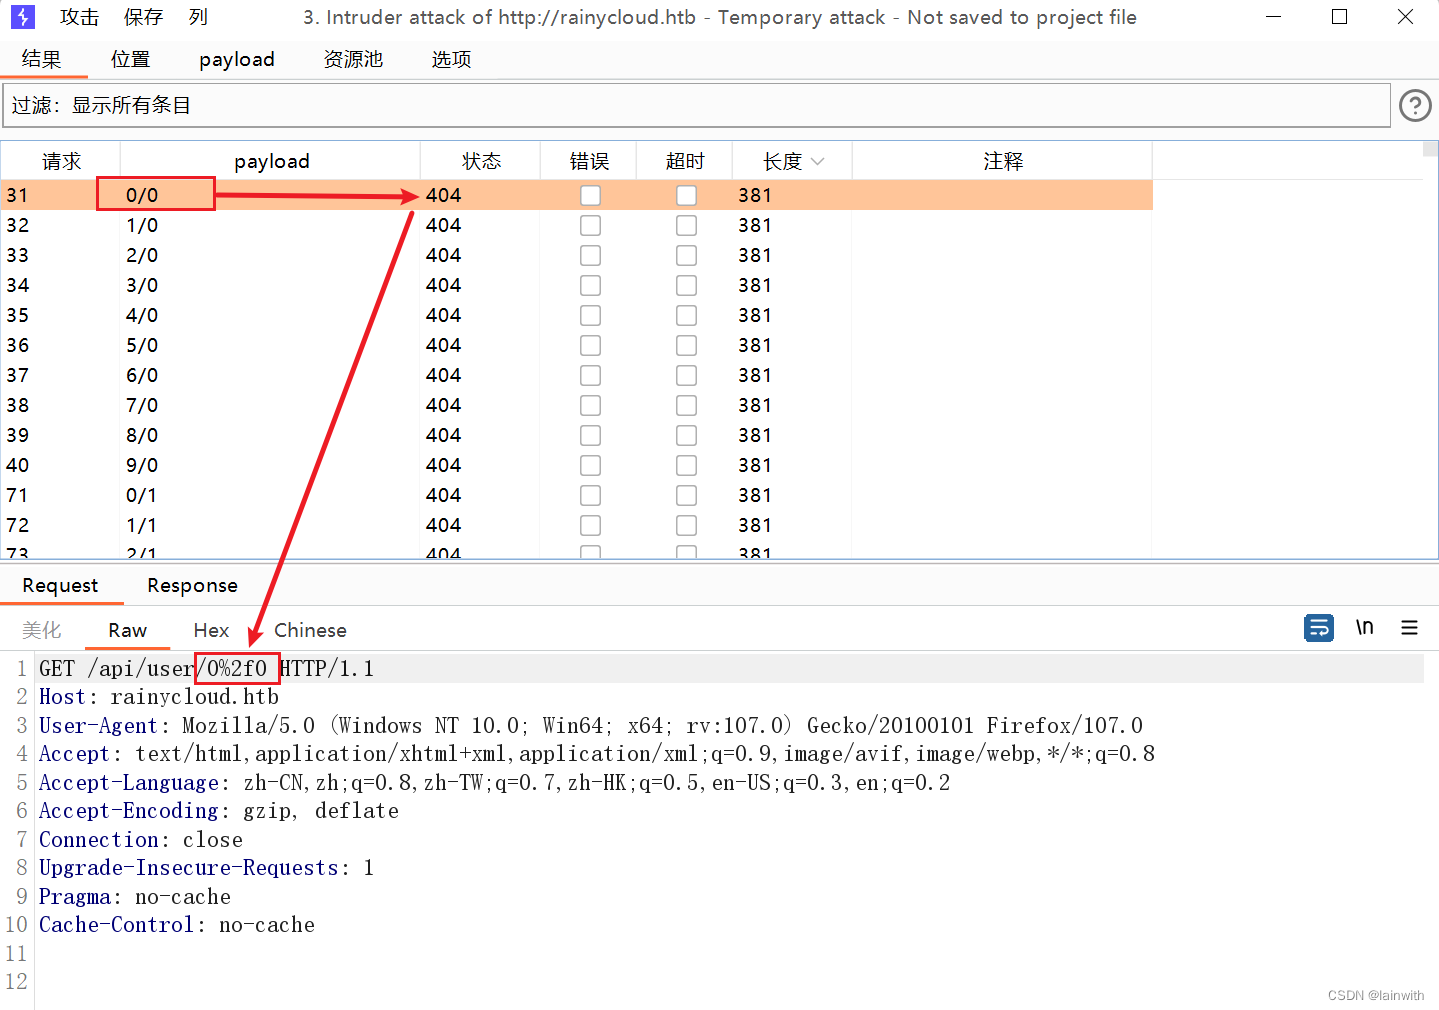
Task: Click the 注释 column header
Action: point(1003,161)
